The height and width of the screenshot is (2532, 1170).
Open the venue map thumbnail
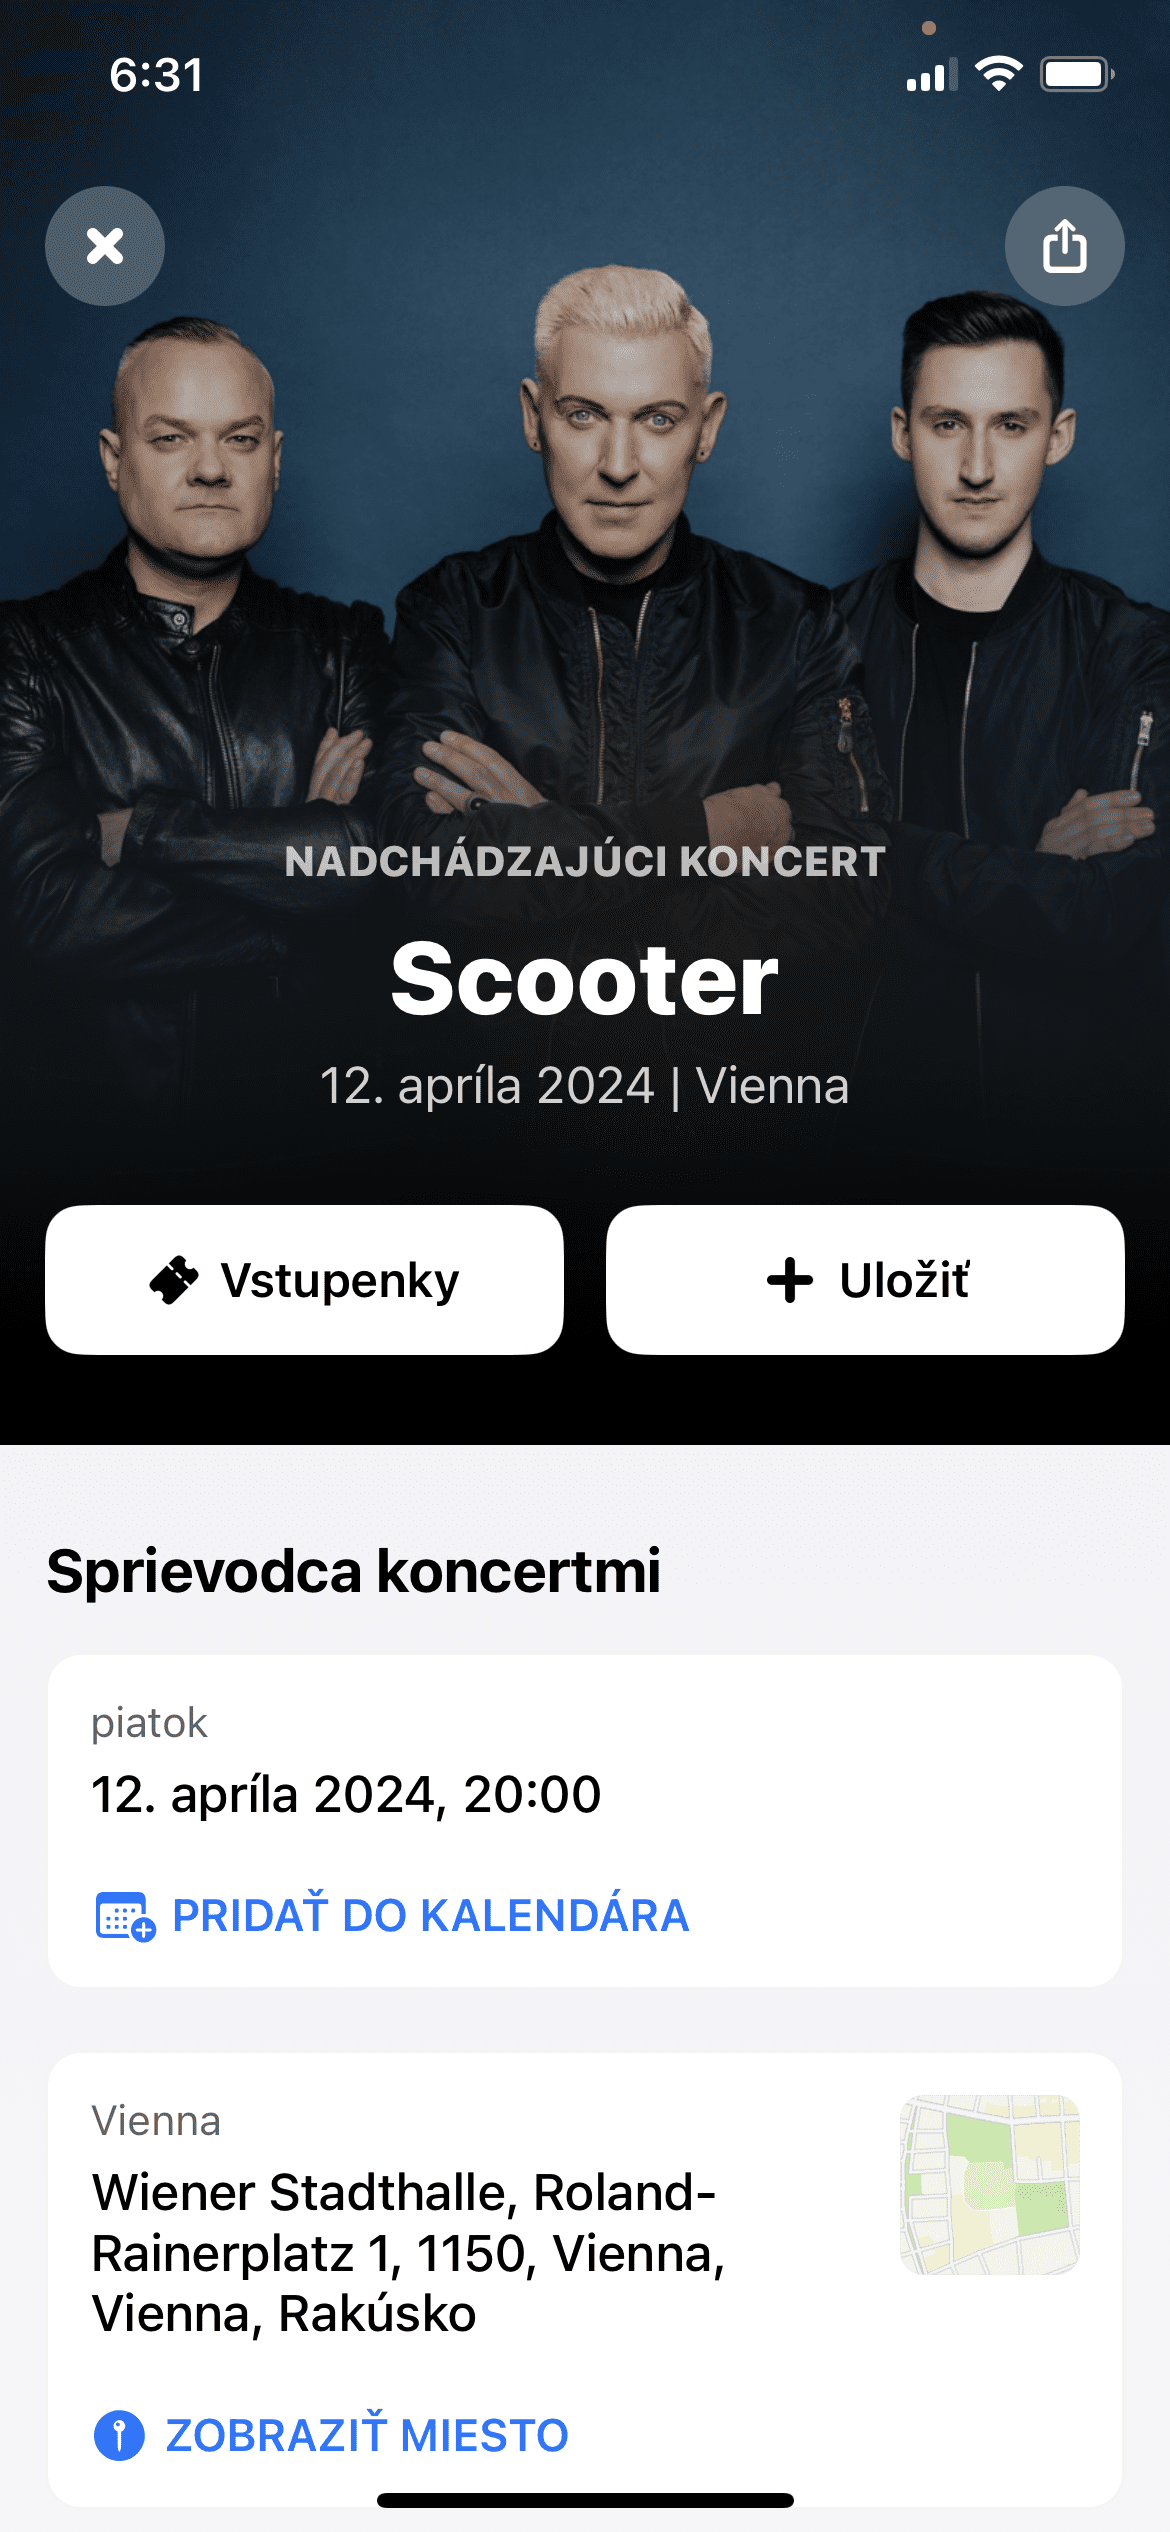(990, 2185)
